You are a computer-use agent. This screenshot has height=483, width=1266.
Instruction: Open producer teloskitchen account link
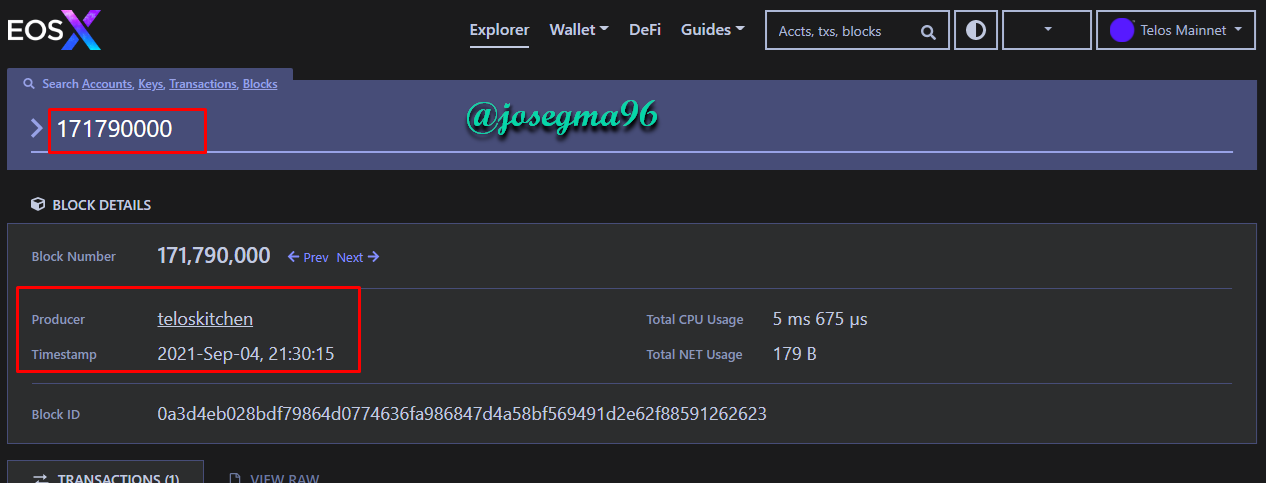point(205,319)
